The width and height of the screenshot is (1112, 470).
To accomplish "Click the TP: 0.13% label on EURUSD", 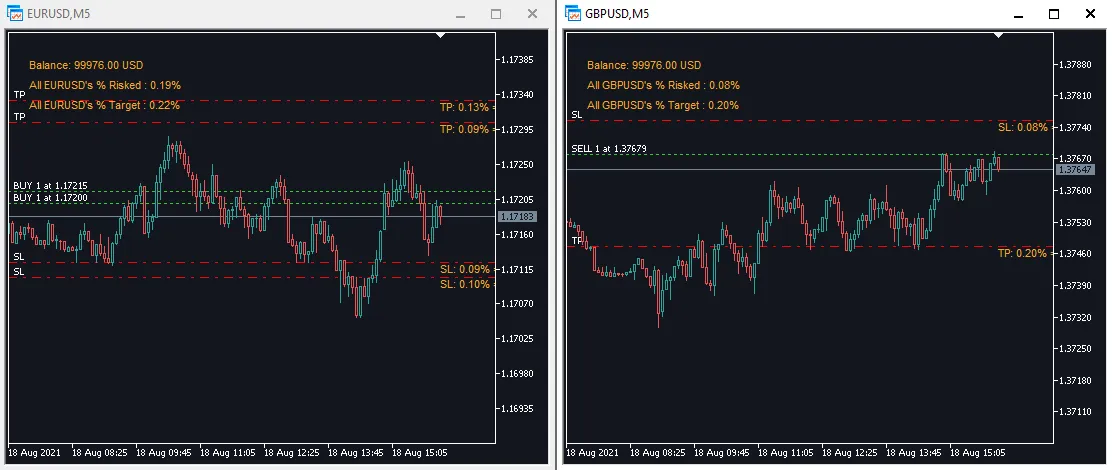I will [464, 107].
